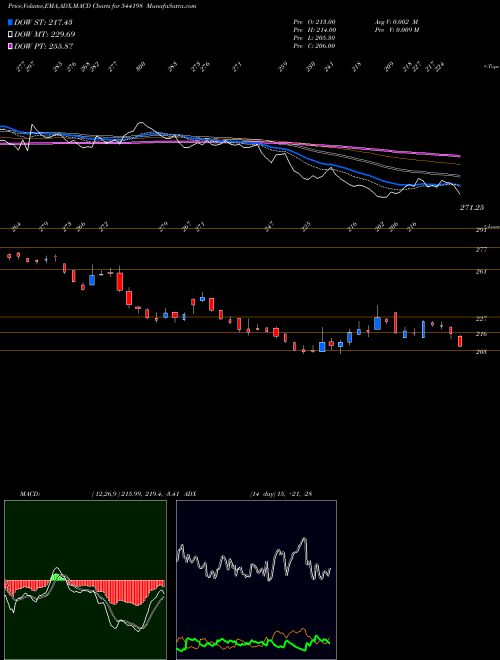
Task: Click the 'Pre L: 205.30' value
Action: tap(314, 38)
